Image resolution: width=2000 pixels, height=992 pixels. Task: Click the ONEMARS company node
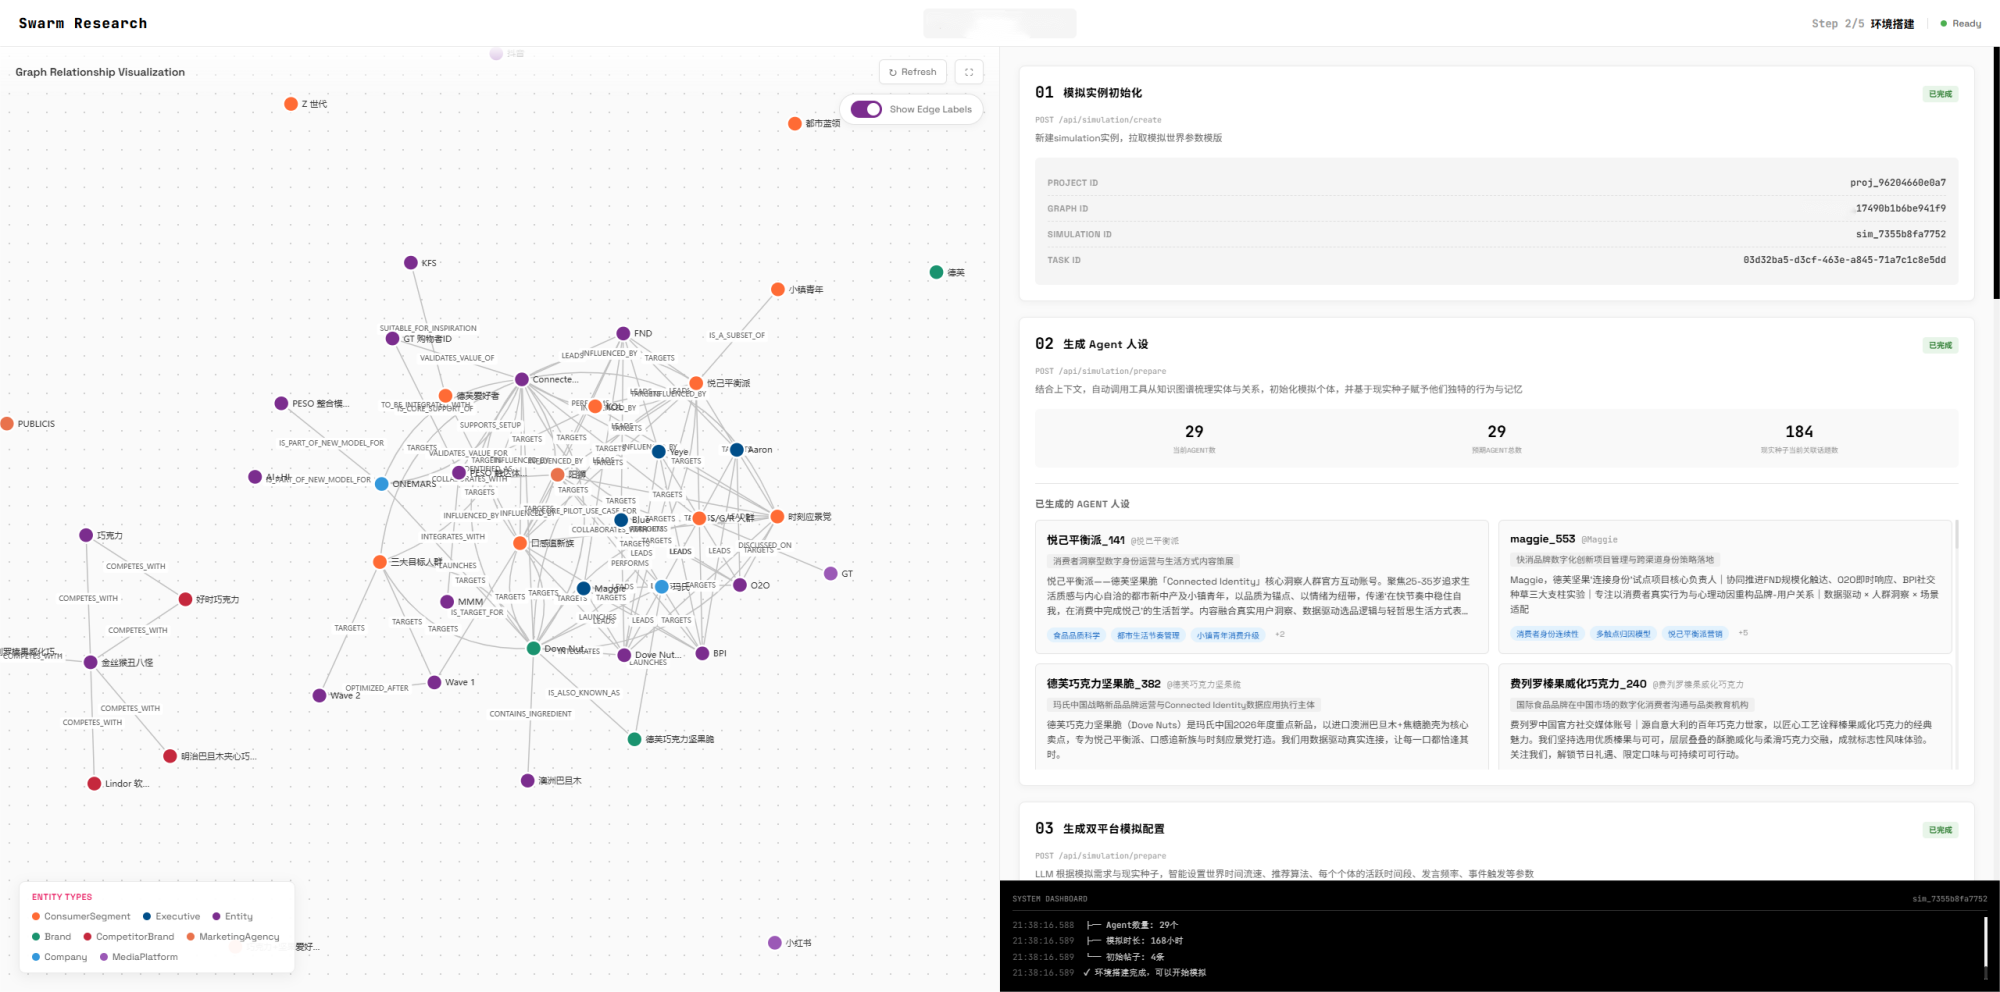(x=381, y=484)
